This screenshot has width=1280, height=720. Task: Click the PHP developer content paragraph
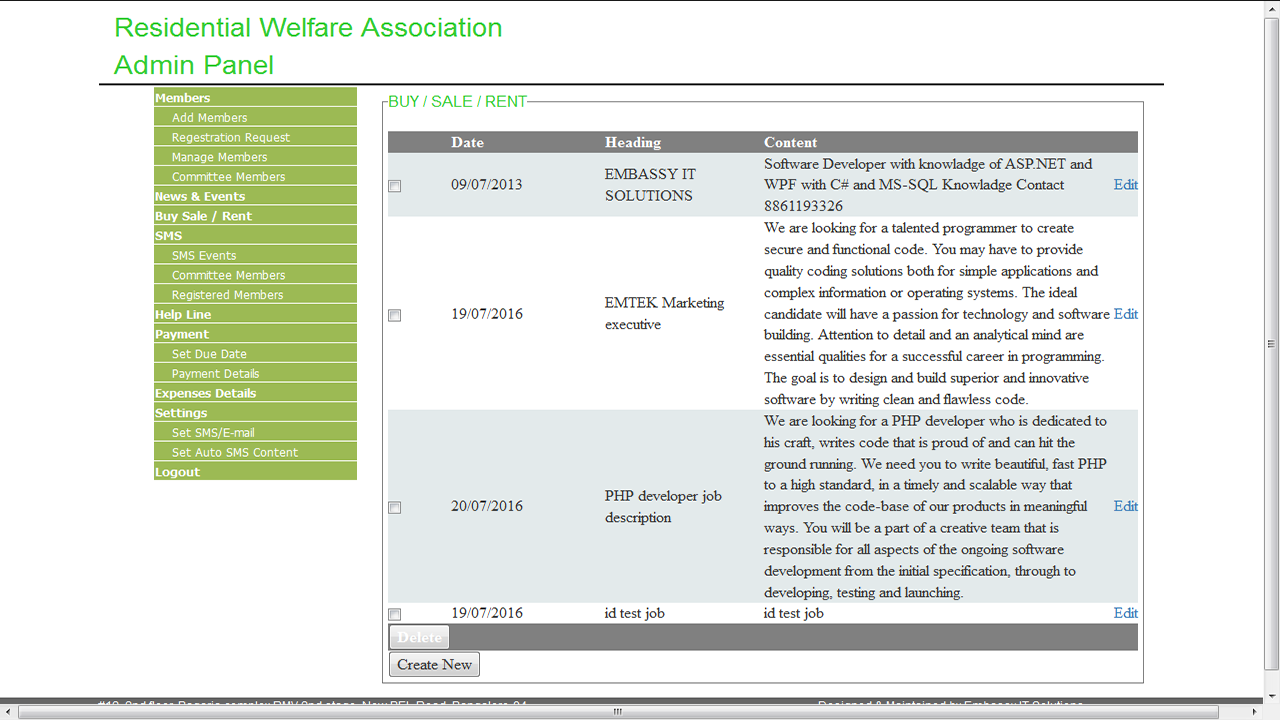tap(935, 507)
